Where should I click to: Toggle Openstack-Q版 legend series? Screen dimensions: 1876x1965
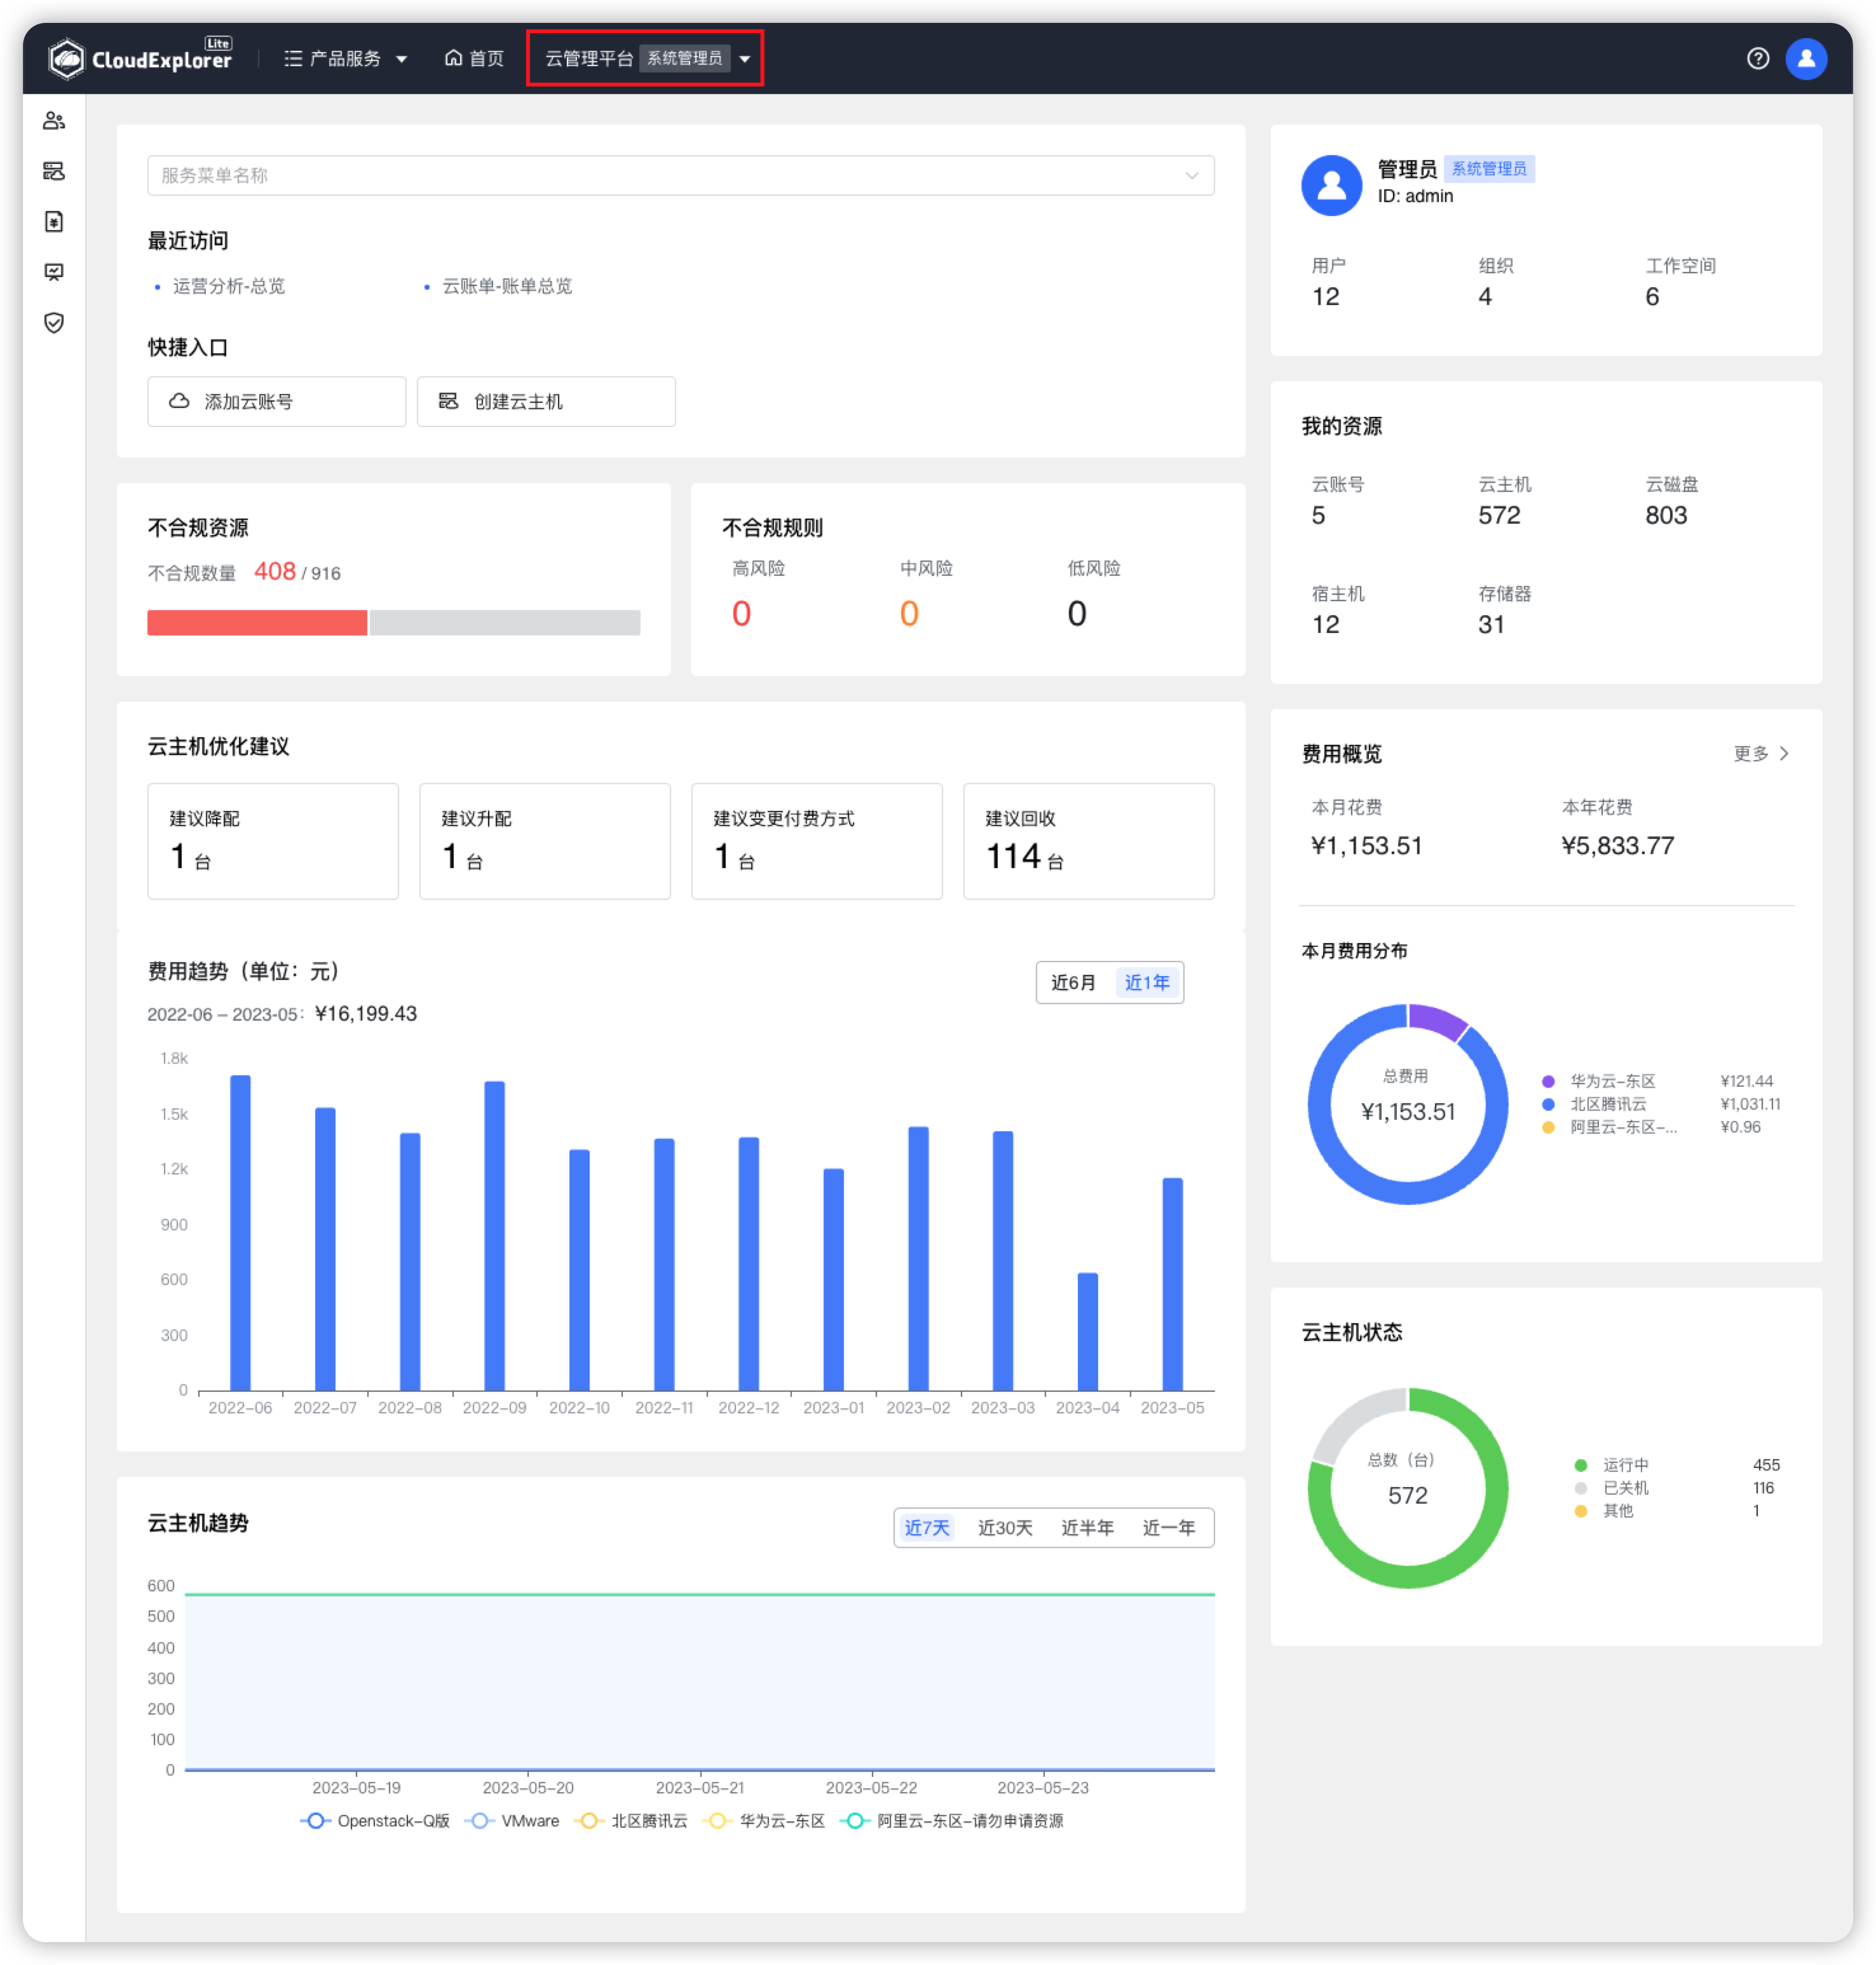tap(375, 1820)
